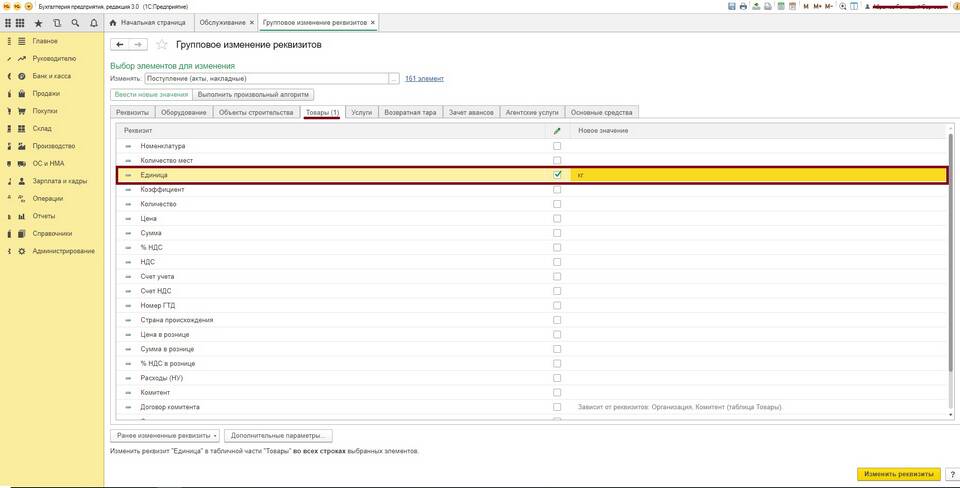Click the Print icon in title bar

pyautogui.click(x=744, y=6)
